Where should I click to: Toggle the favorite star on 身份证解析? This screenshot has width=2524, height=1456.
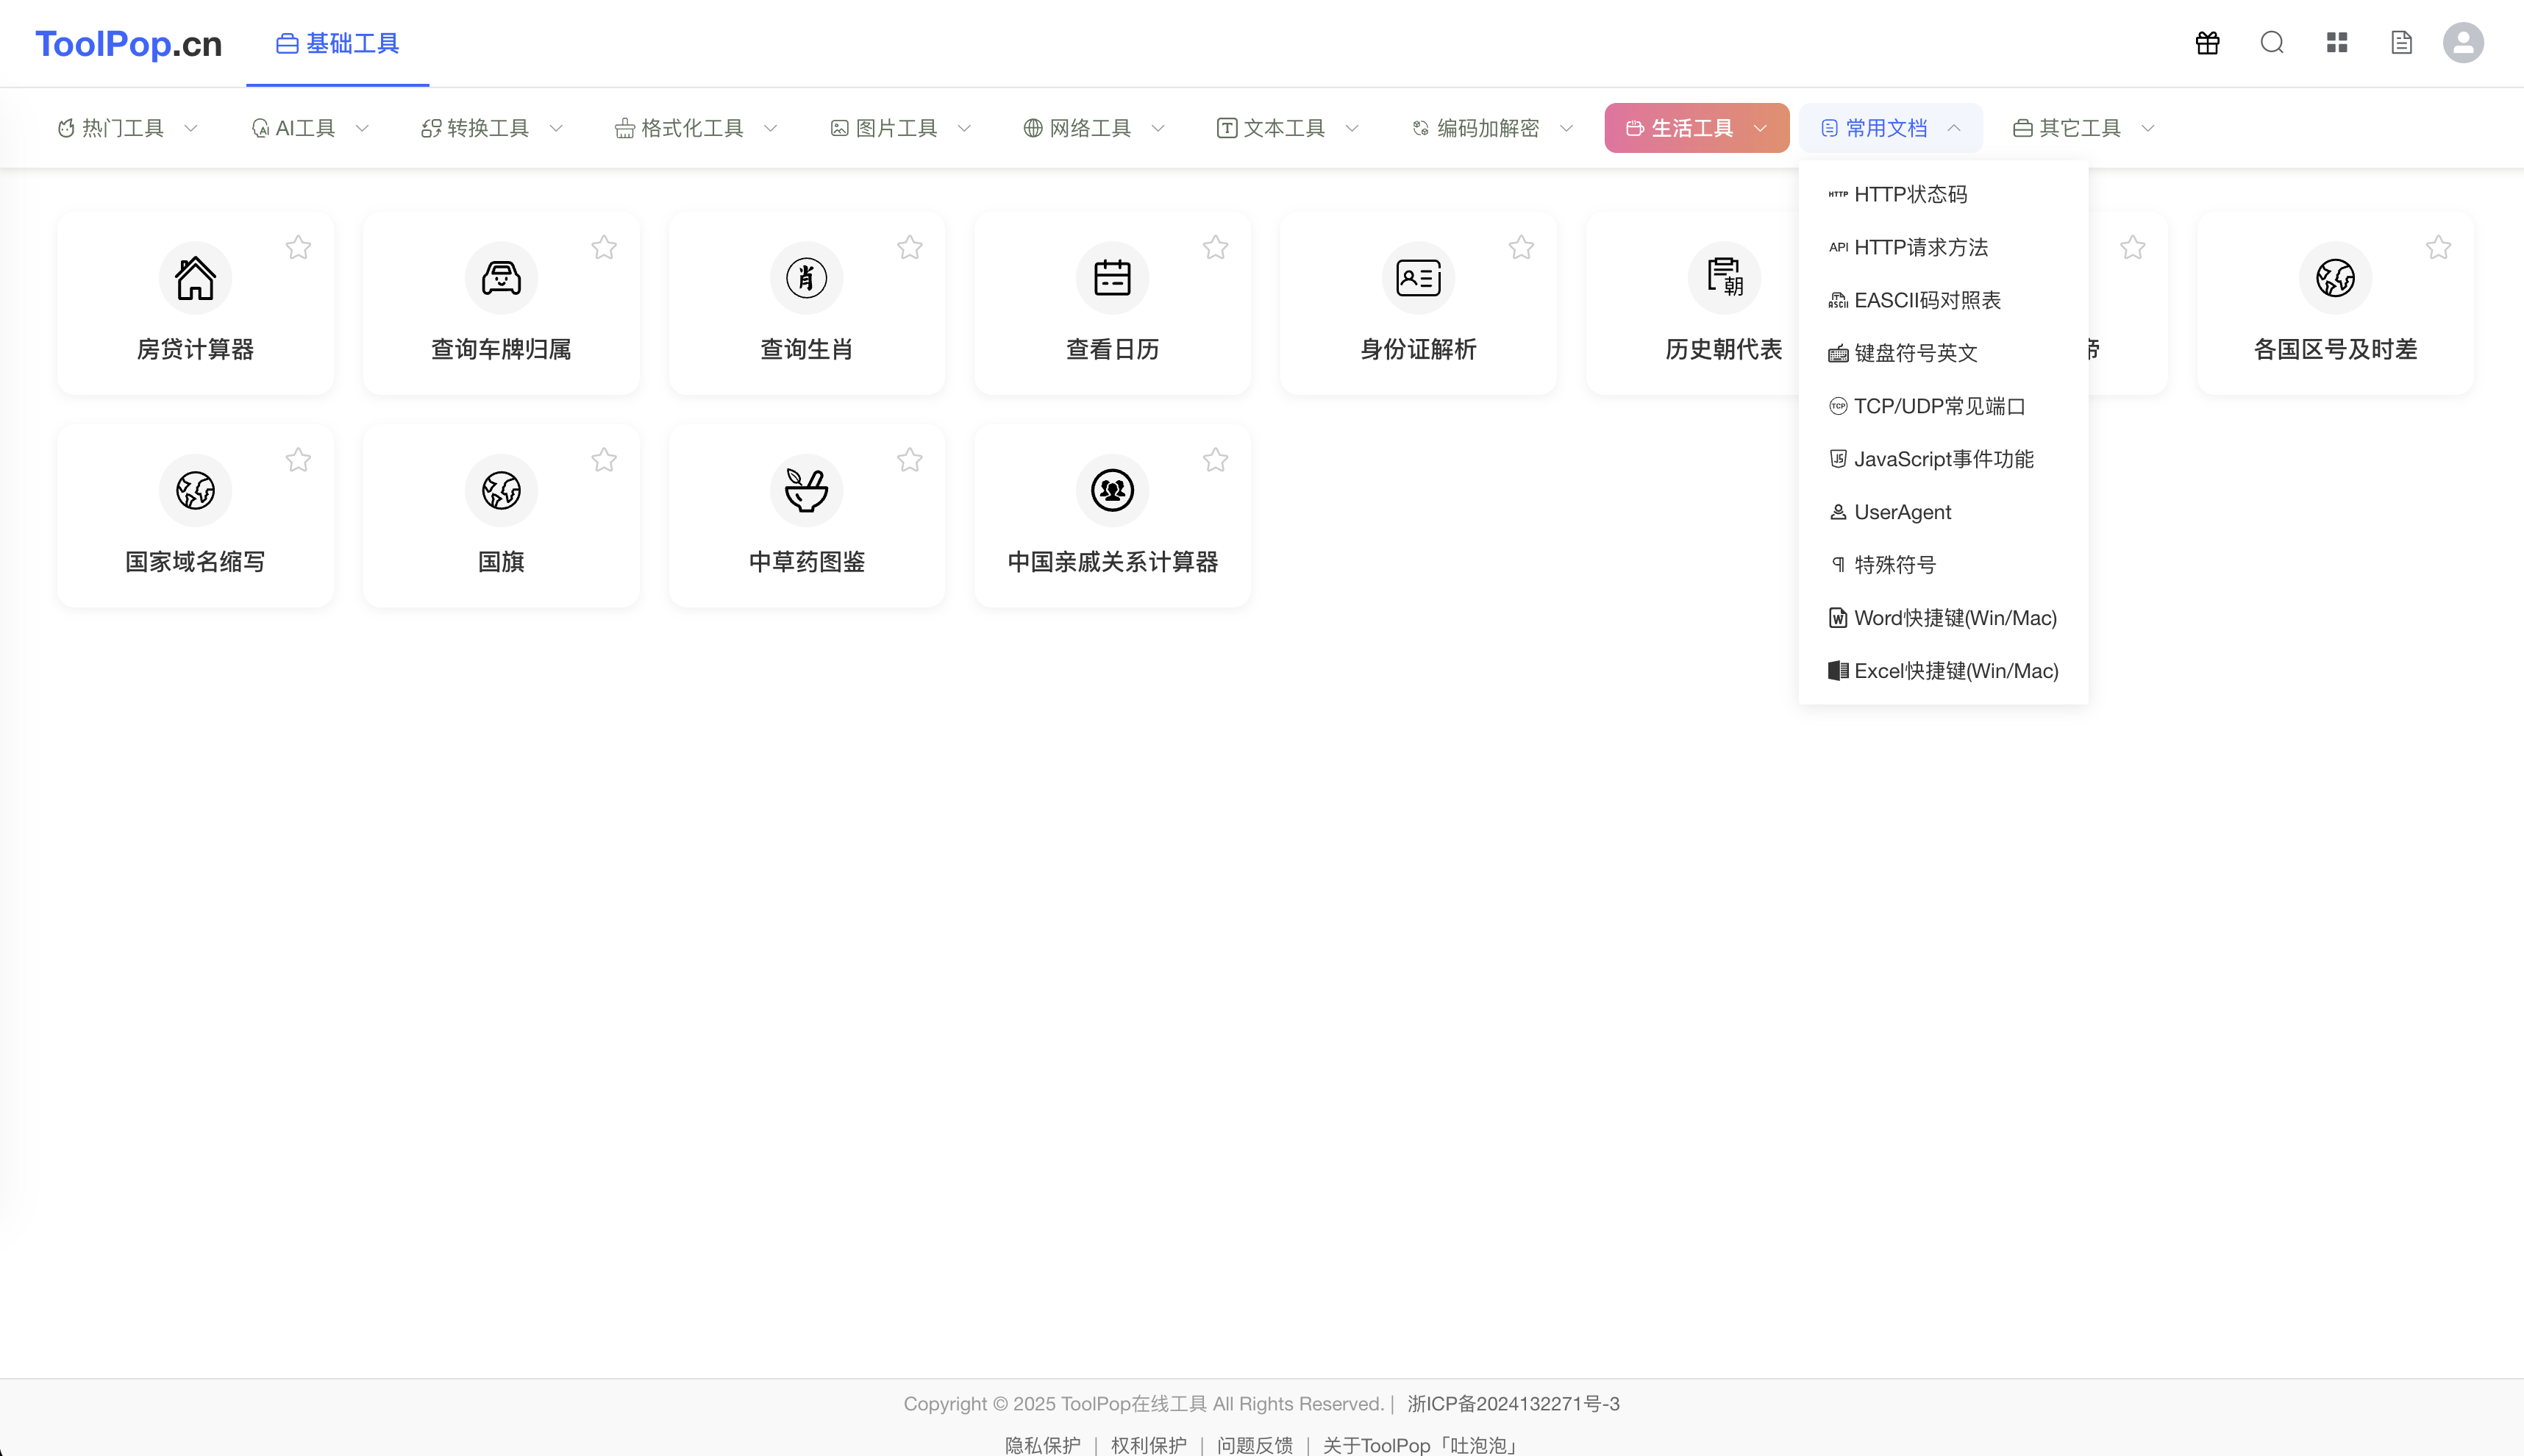pos(1520,247)
